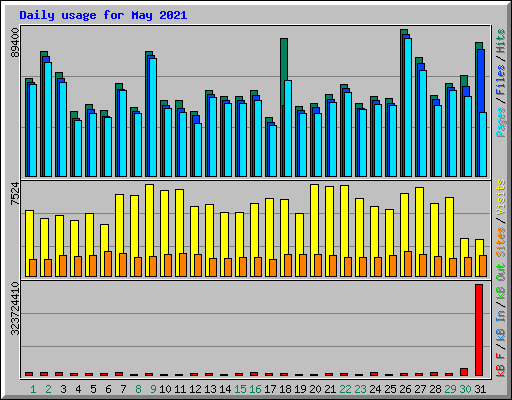Screen dimensions: 512x400
Task: Click day 29 on the x-axis
Action: coord(450,389)
